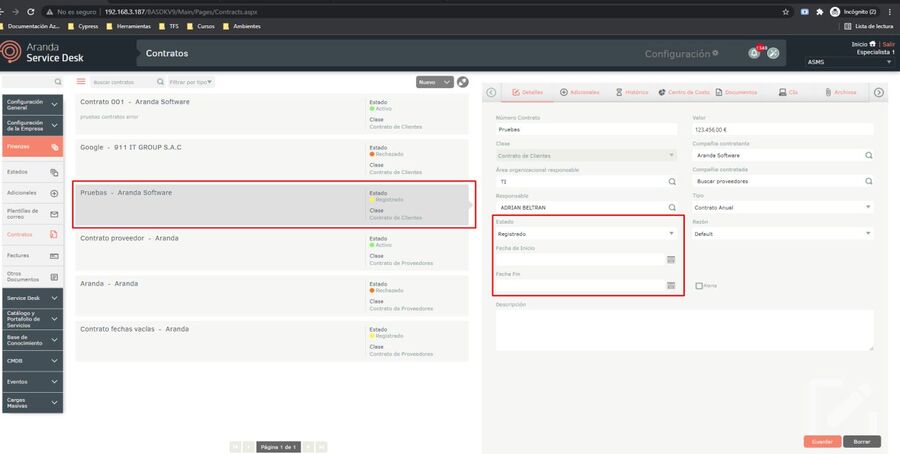Image resolution: width=900 pixels, height=454 pixels.
Task: Expand Cargas Masivas sidebar section
Action: [x=33, y=402]
